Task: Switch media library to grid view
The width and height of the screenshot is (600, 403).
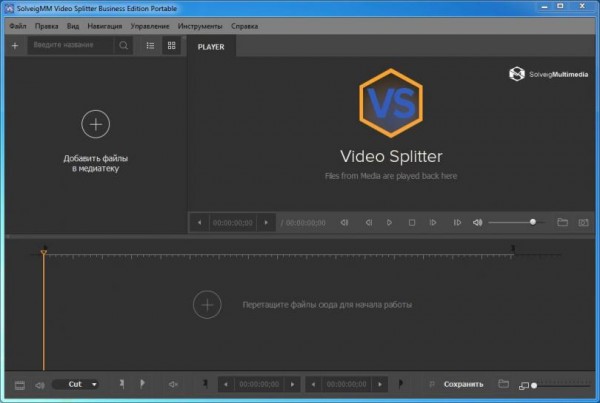Action: (x=171, y=46)
